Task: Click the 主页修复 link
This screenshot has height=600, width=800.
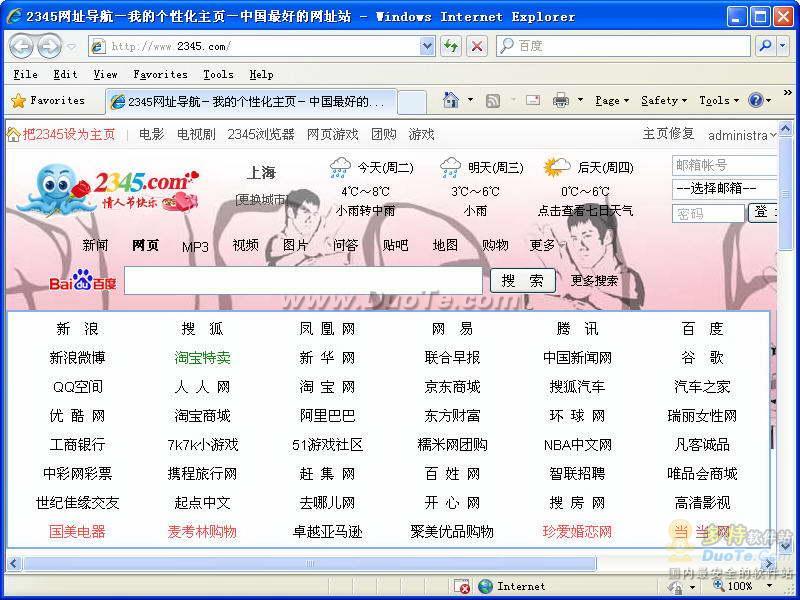Action: click(x=668, y=134)
